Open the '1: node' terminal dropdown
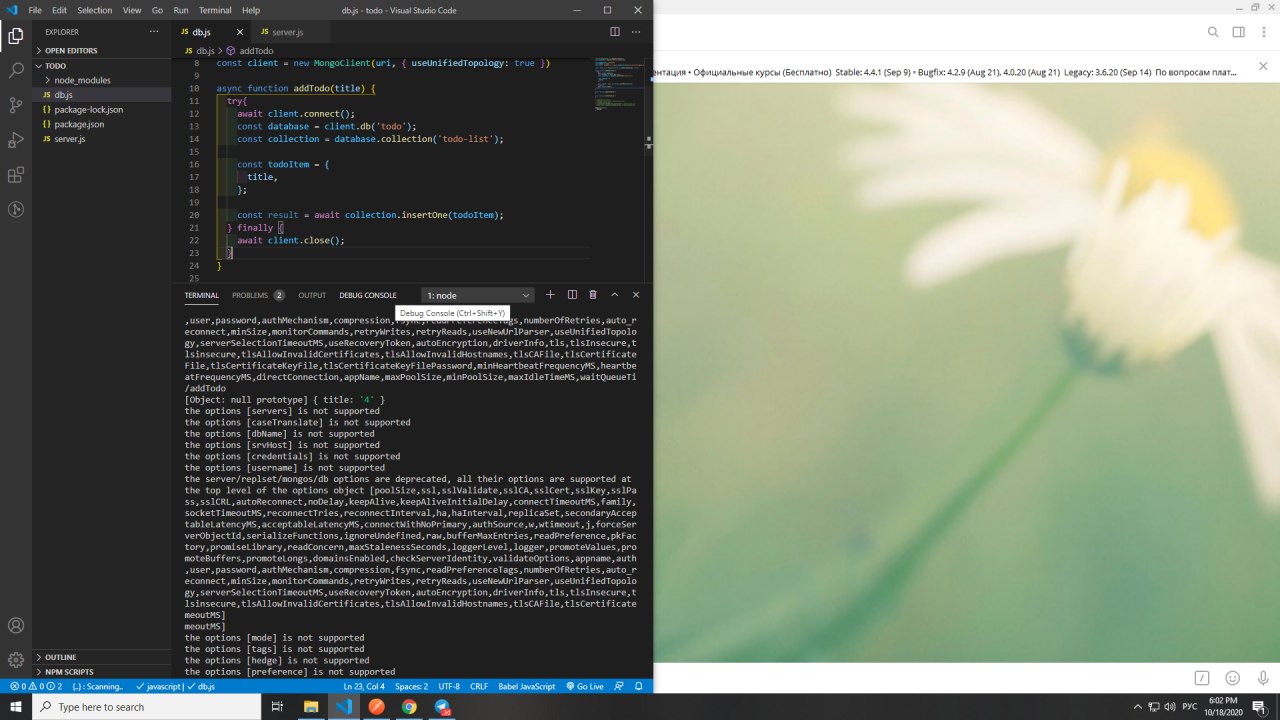The width and height of the screenshot is (1280, 720). click(478, 295)
